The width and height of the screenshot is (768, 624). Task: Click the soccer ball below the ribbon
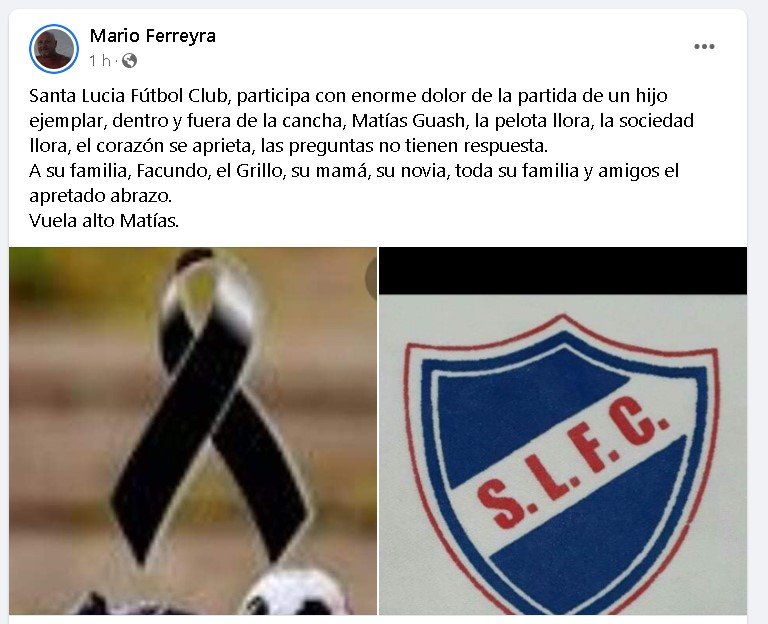tap(296, 592)
